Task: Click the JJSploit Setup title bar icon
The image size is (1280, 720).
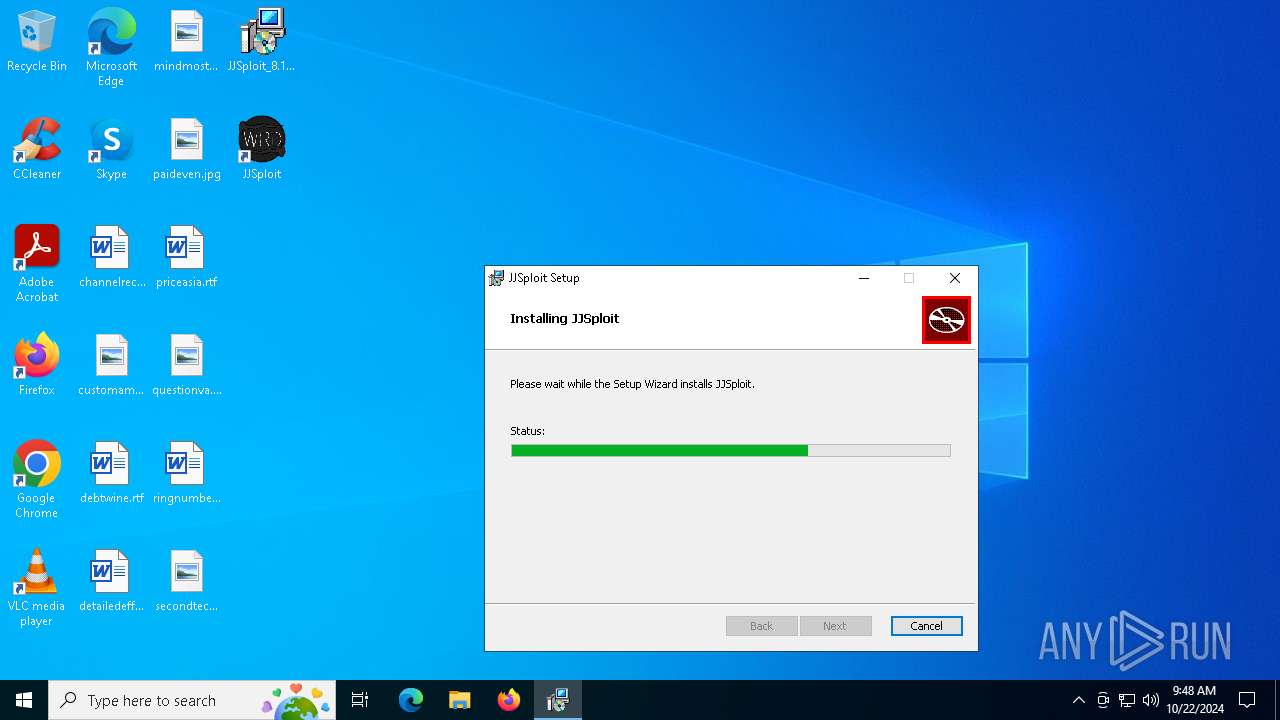Action: (x=496, y=278)
